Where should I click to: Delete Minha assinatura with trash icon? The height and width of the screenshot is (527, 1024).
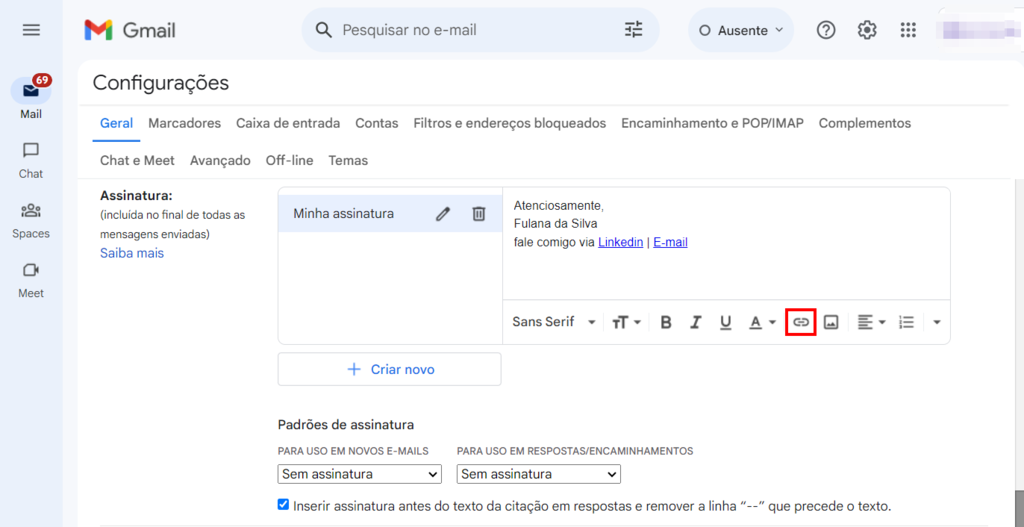[479, 214]
